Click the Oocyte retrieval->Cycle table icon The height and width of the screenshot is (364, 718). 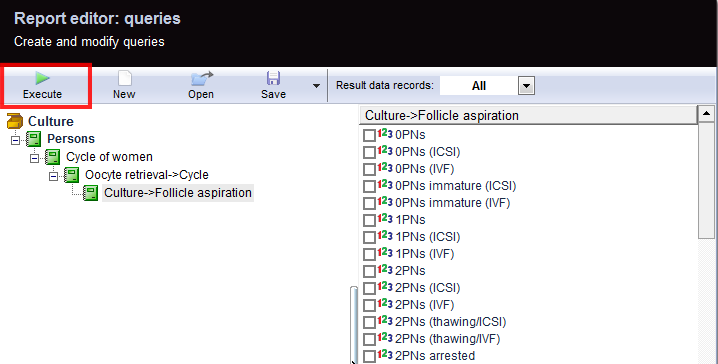pyautogui.click(x=71, y=175)
